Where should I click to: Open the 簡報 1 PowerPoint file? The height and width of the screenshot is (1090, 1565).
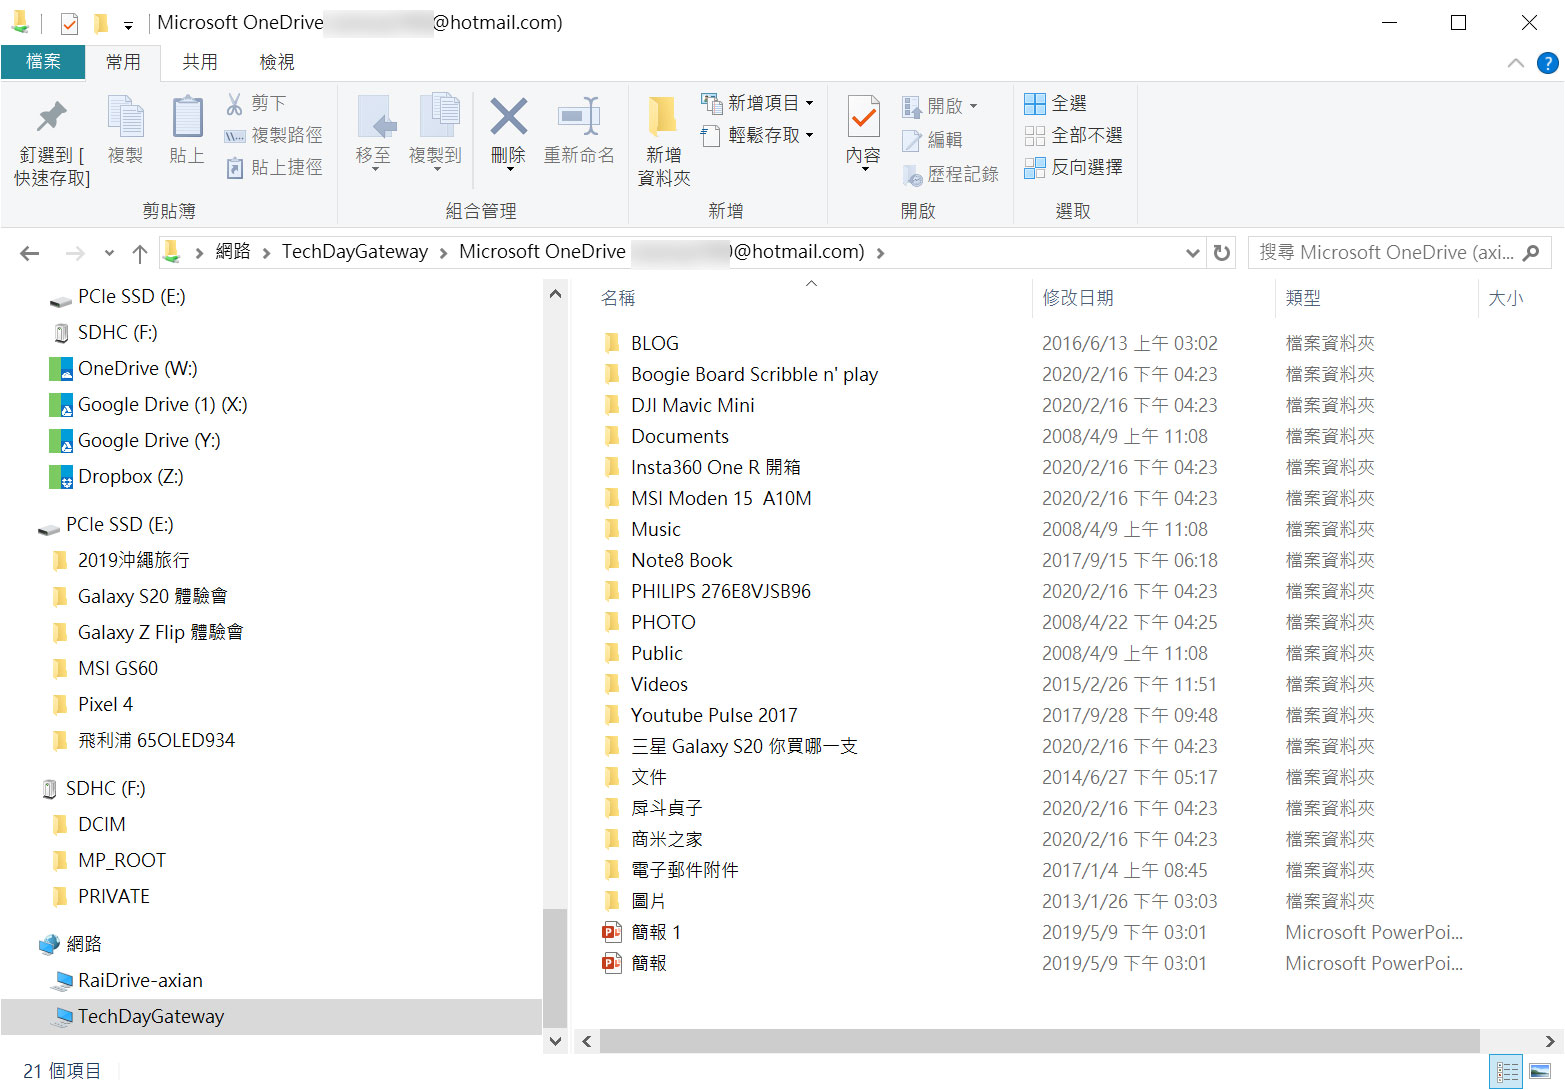[x=656, y=932]
